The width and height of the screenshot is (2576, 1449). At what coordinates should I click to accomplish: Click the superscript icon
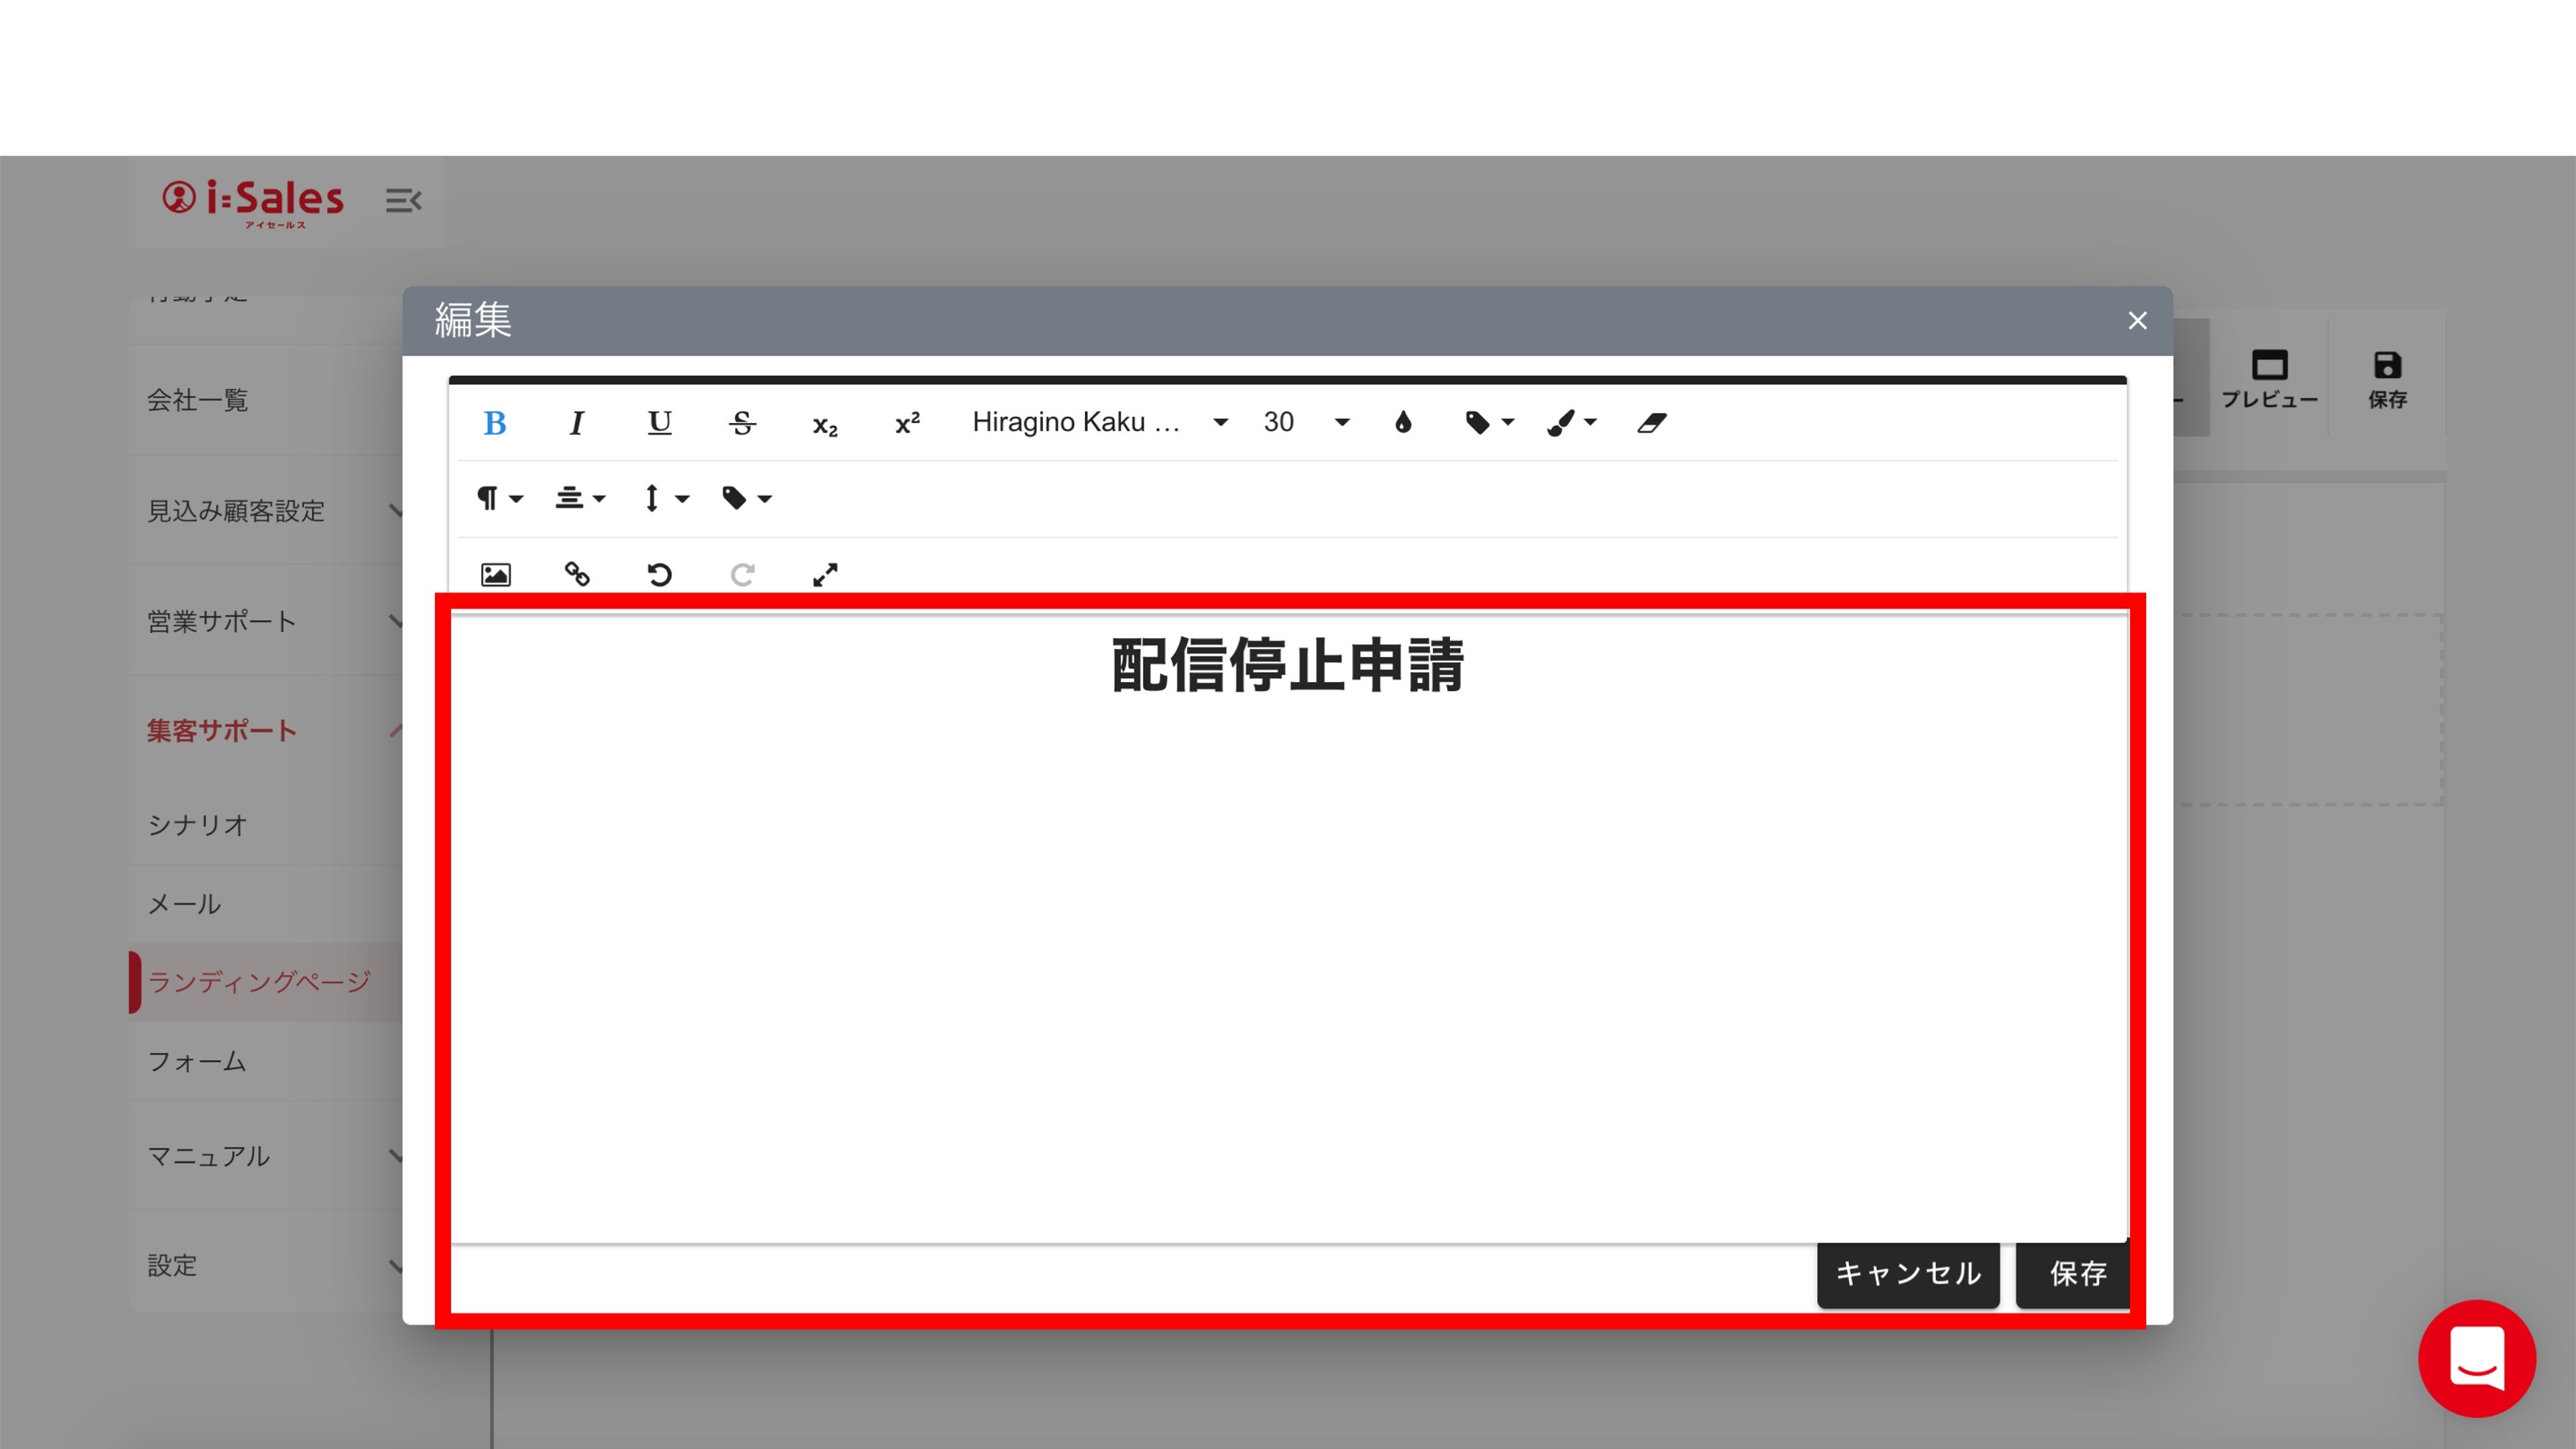point(907,423)
